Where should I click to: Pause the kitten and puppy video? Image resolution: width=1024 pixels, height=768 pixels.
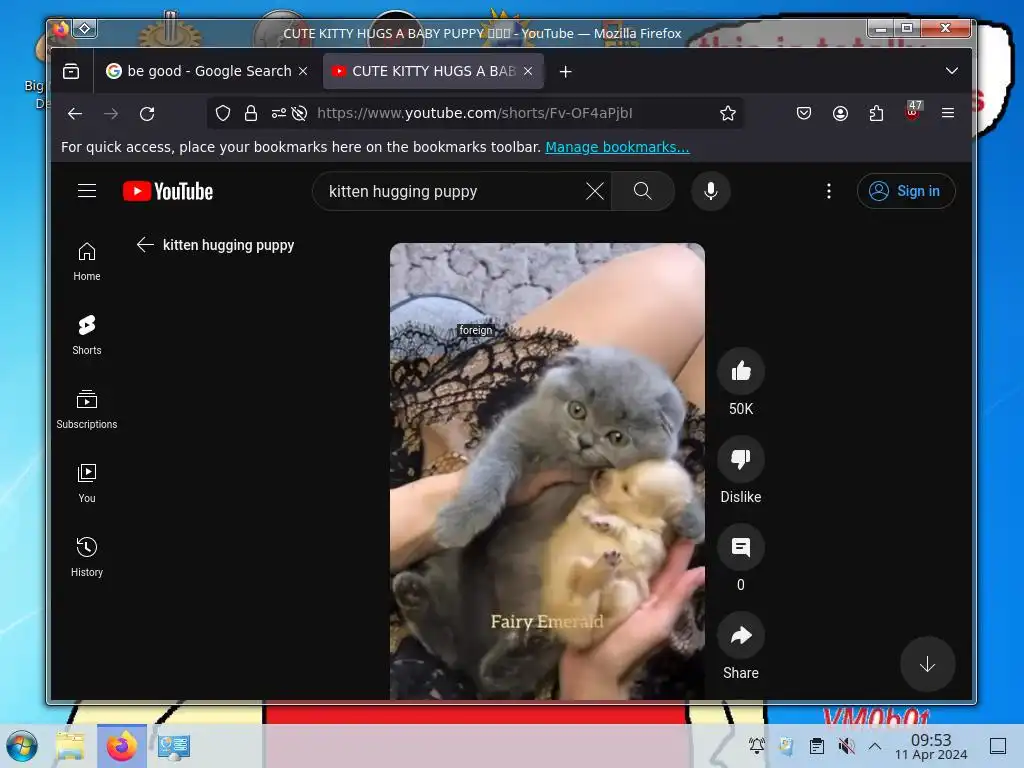(547, 471)
